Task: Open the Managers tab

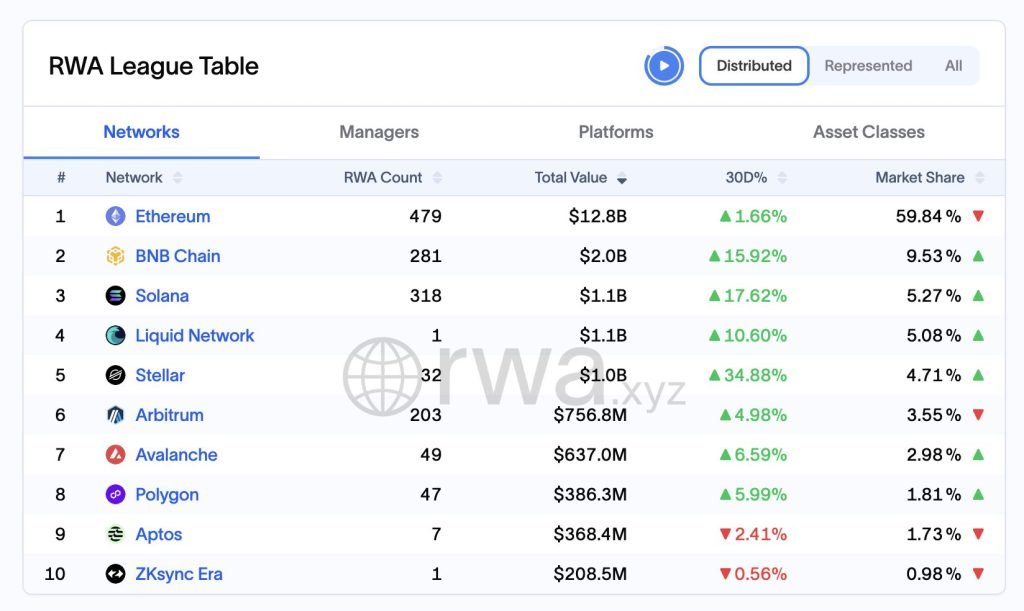Action: pyautogui.click(x=379, y=132)
